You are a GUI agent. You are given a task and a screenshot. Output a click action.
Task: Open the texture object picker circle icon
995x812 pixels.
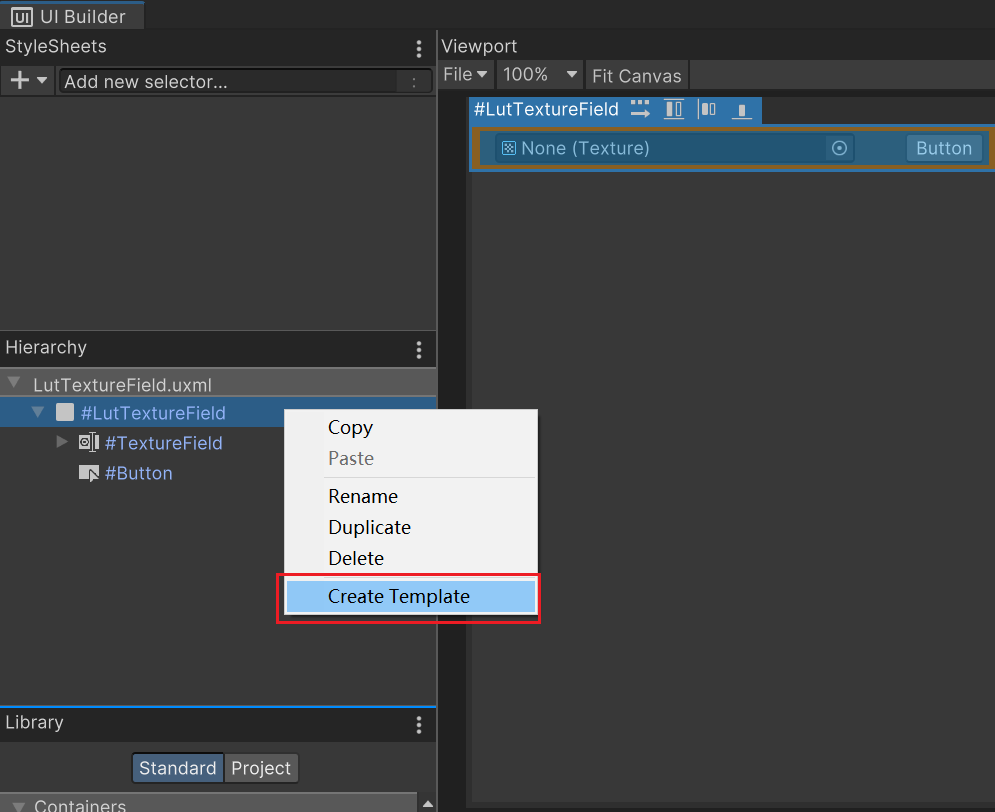839,148
